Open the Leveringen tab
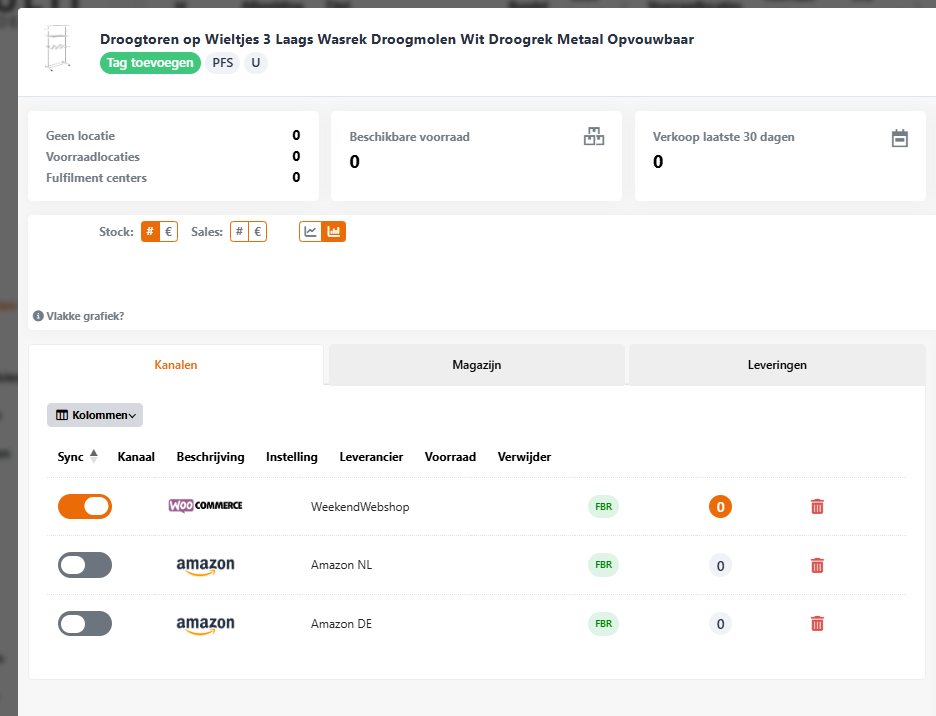 pyautogui.click(x=777, y=365)
